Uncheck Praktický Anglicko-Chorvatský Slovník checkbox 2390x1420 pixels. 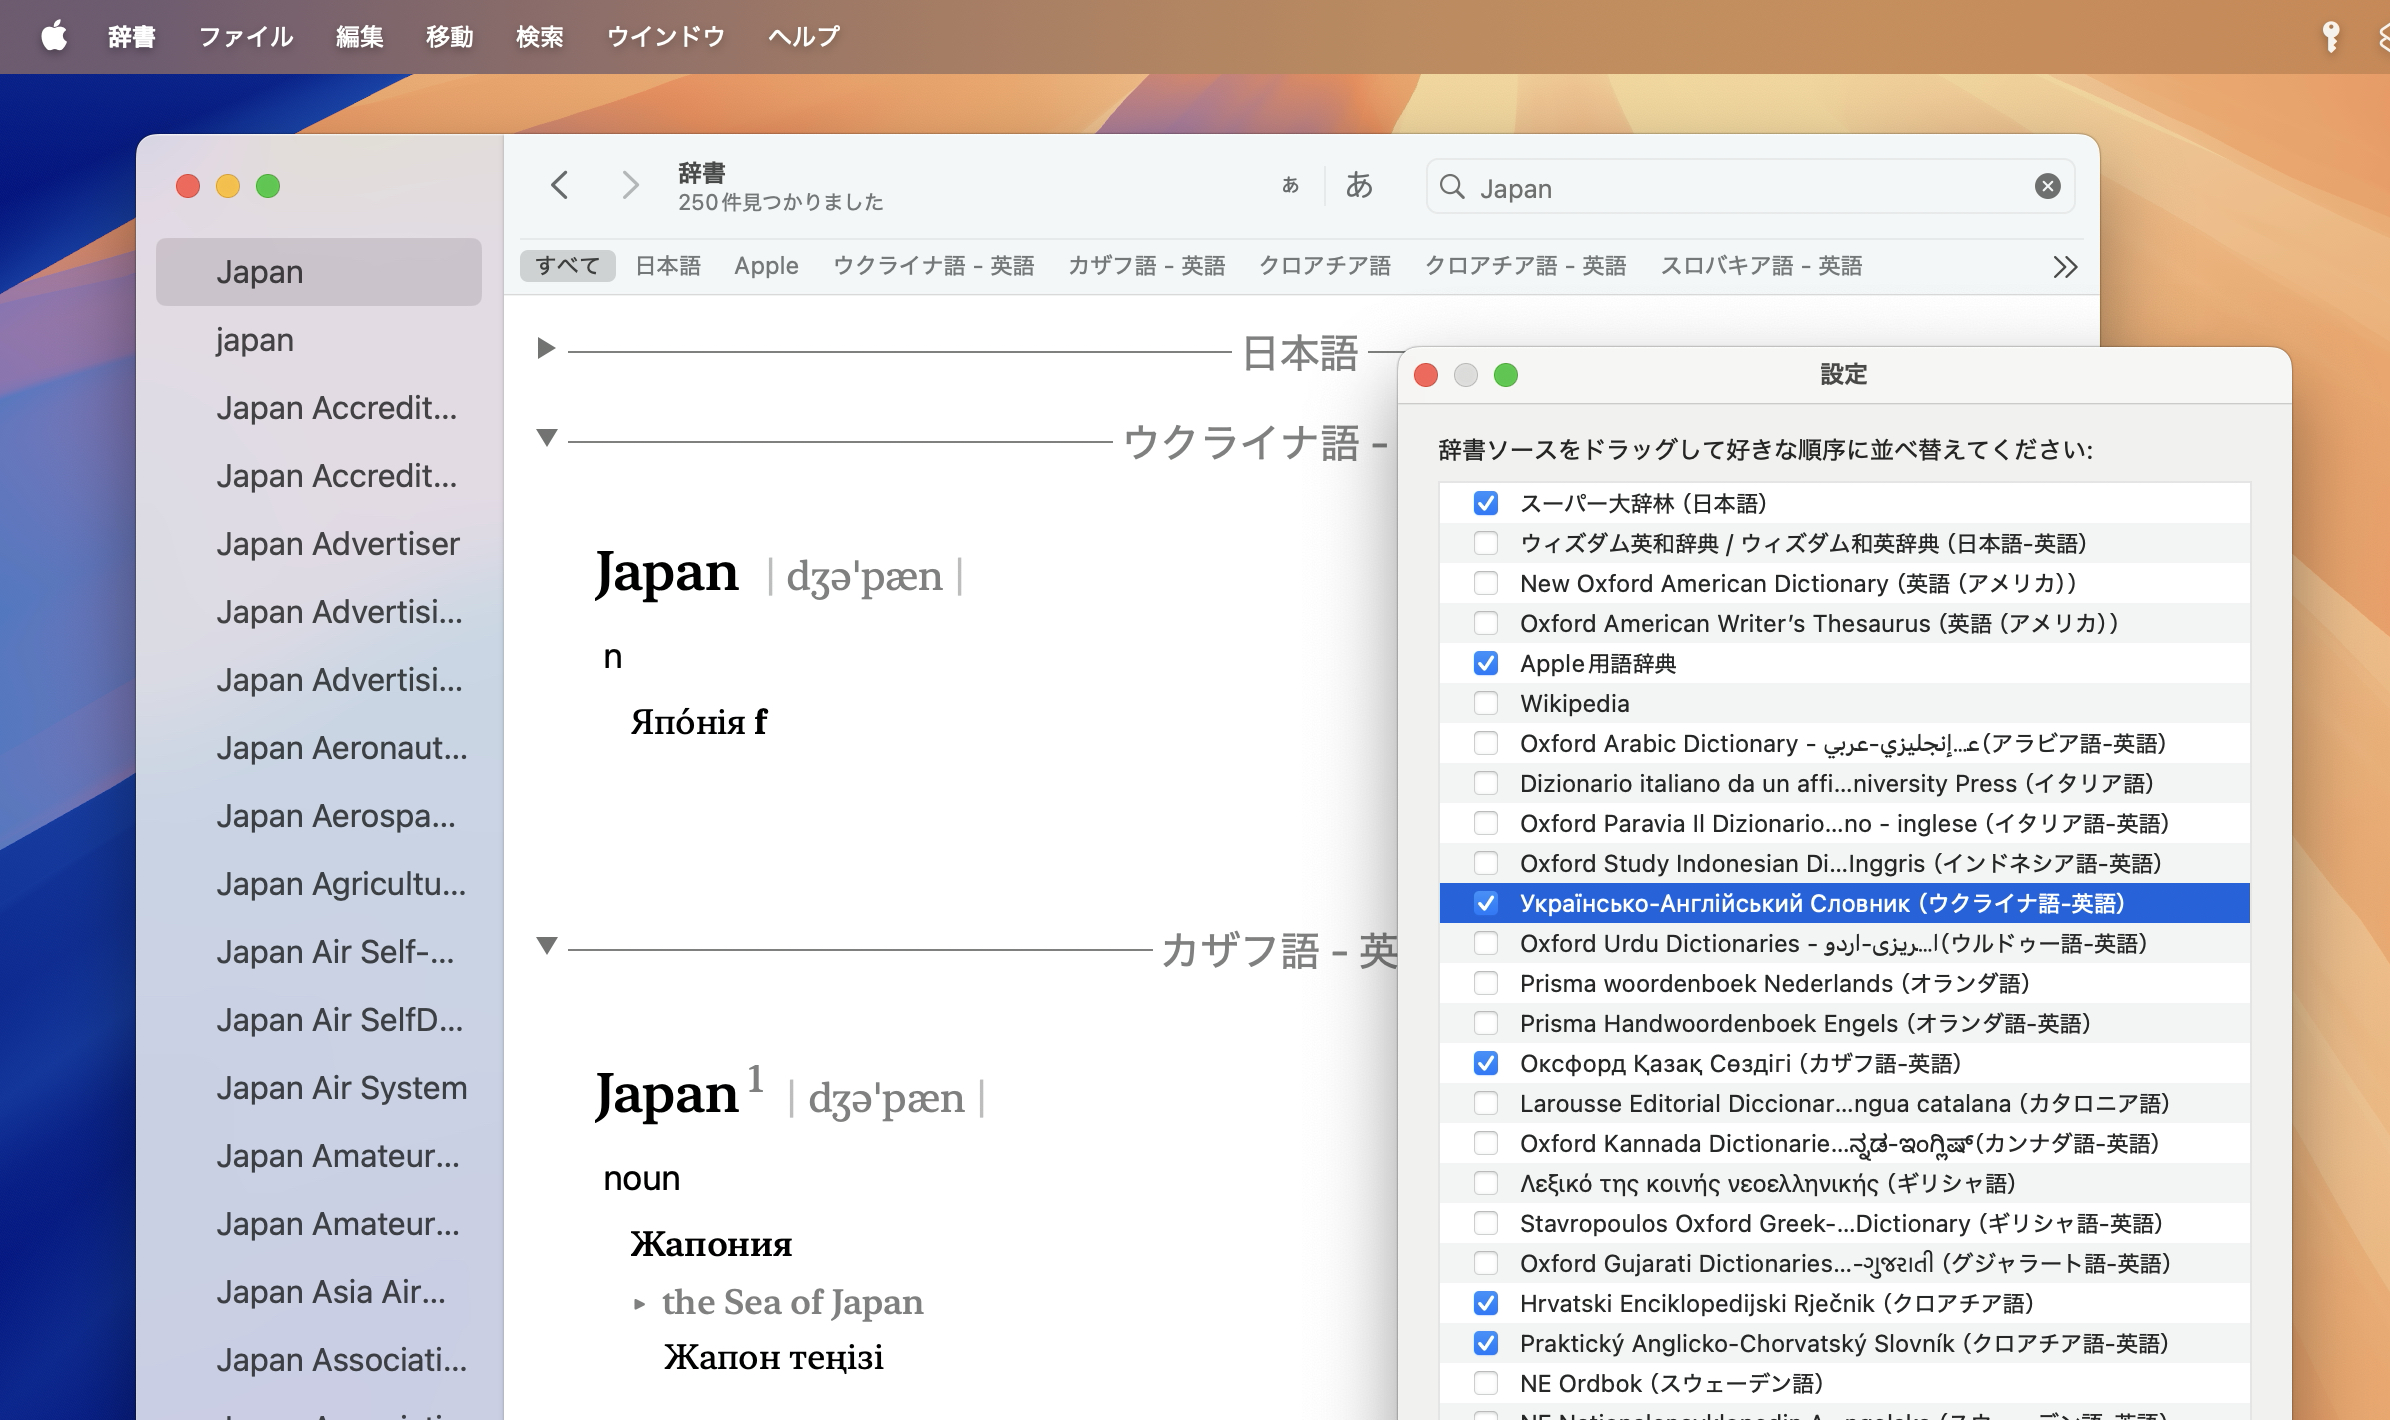tap(1486, 1343)
